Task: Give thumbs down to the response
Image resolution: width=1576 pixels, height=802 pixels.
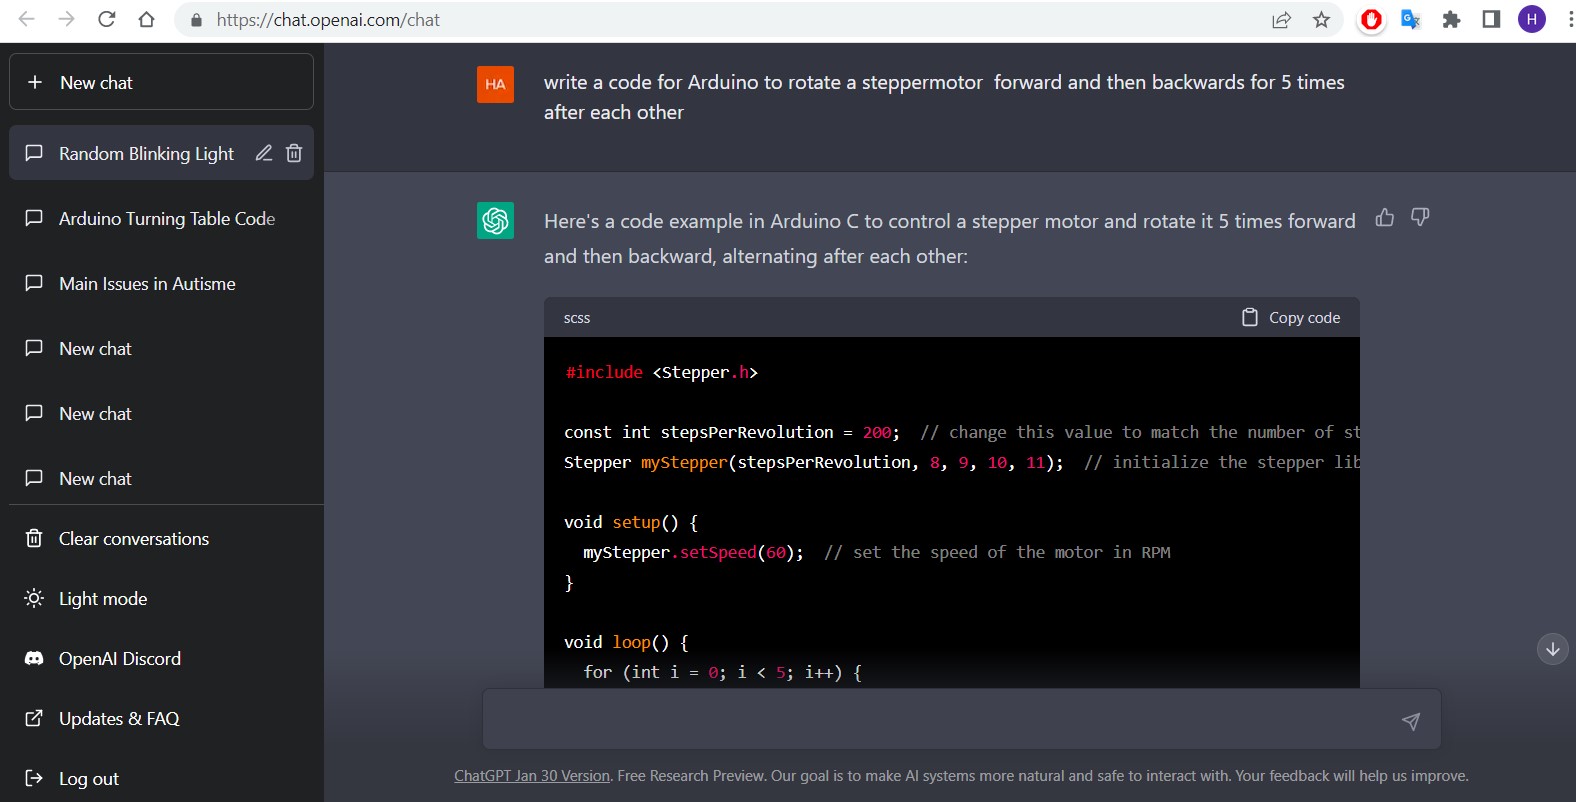Action: coord(1420,217)
